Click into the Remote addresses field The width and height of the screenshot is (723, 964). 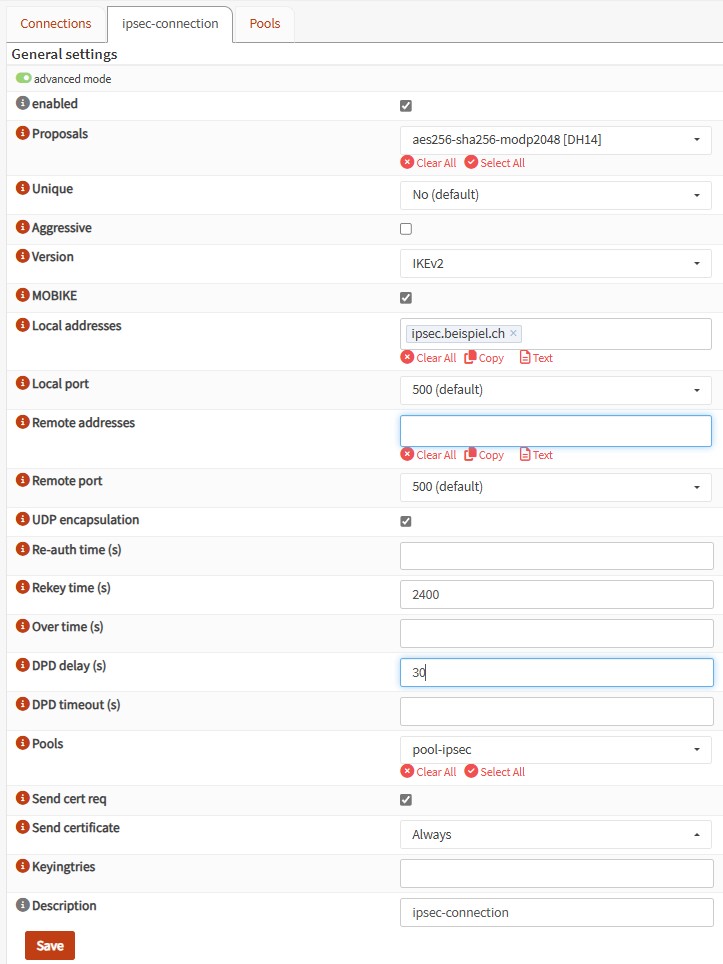[555, 431]
